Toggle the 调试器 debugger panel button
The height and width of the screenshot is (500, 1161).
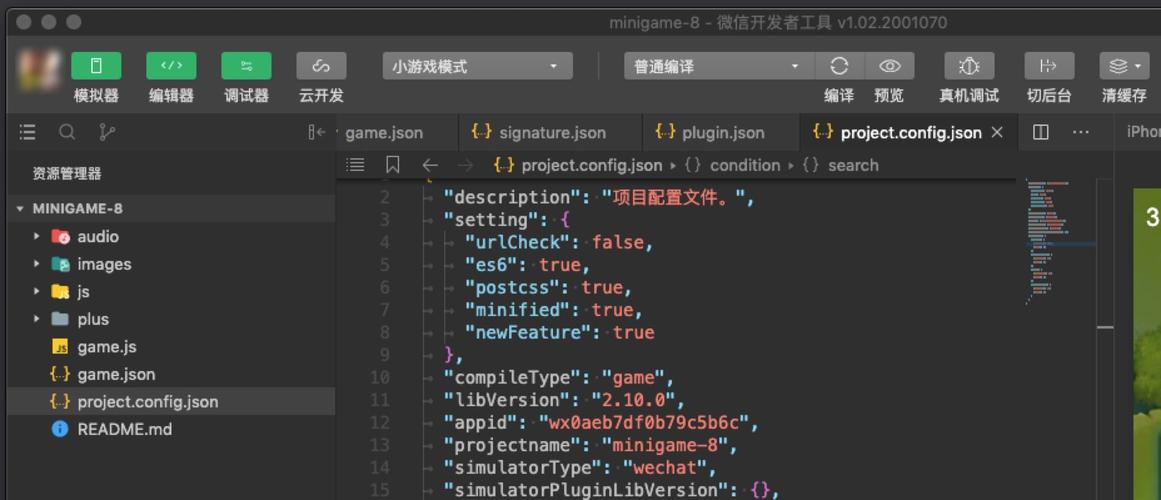(246, 66)
